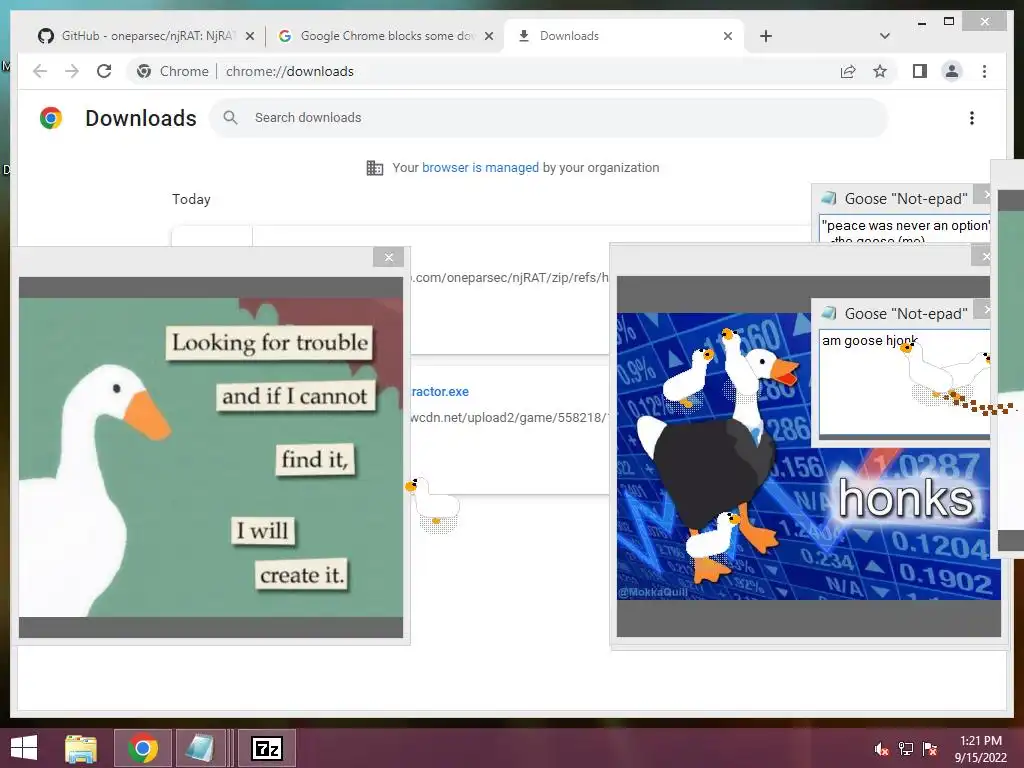Open the Downloads page three-dot menu
This screenshot has width=1024, height=768.
[972, 118]
